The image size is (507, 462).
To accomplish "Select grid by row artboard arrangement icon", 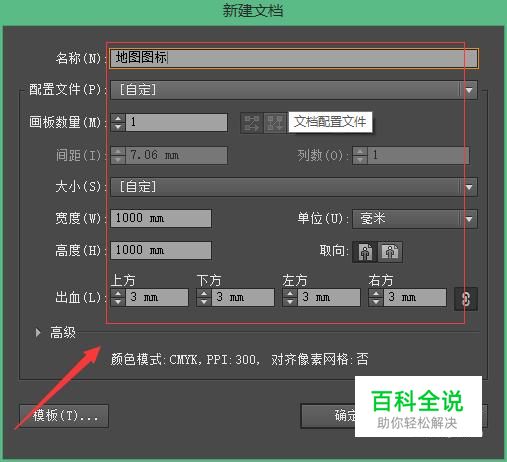I will click(x=252, y=123).
